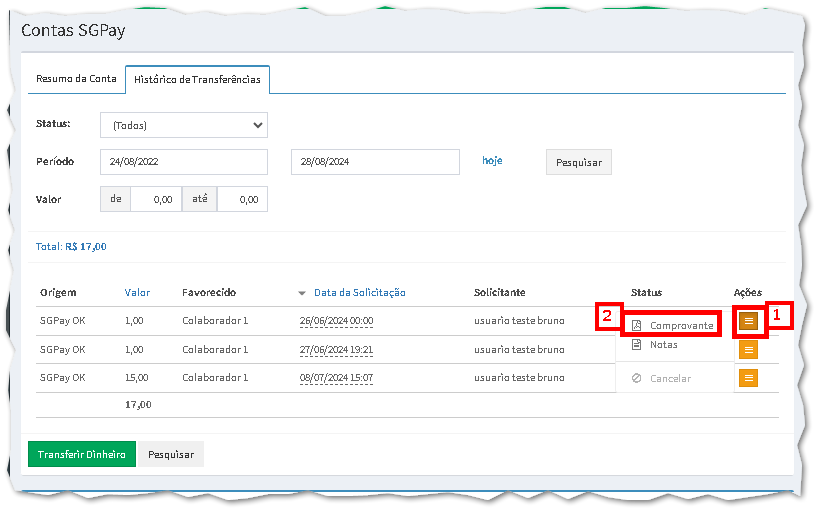Click SGPay OK in the 26/06/2024 row
This screenshot has height=510, width=817.
coord(63,321)
